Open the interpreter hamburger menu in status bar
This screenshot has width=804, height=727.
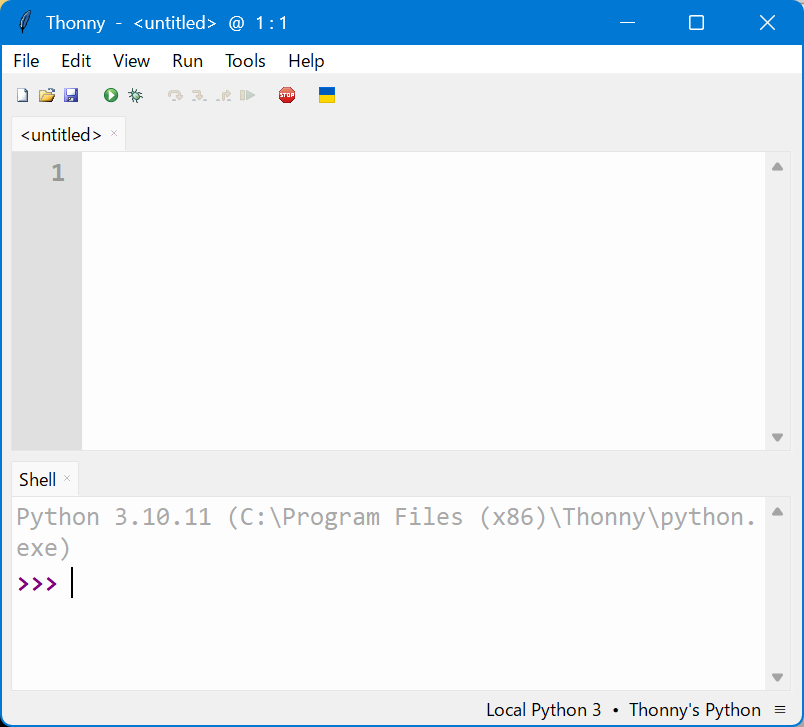click(780, 710)
